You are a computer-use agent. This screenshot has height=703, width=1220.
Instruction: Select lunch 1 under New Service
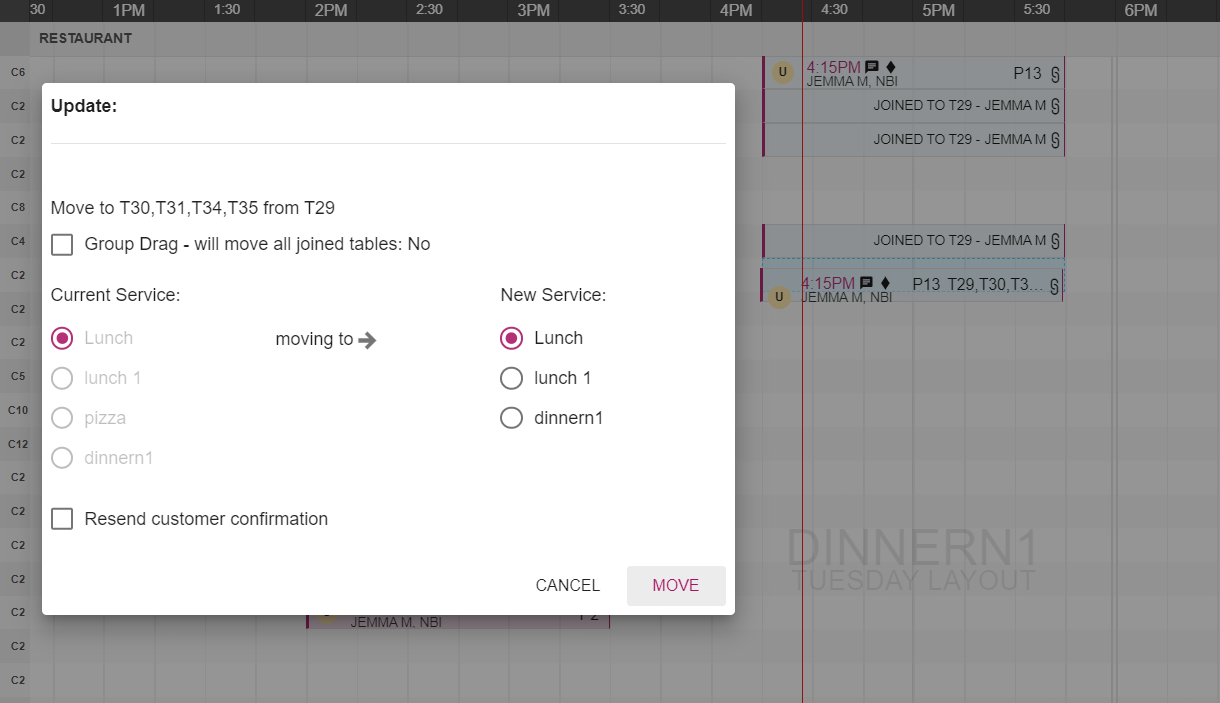(511, 378)
